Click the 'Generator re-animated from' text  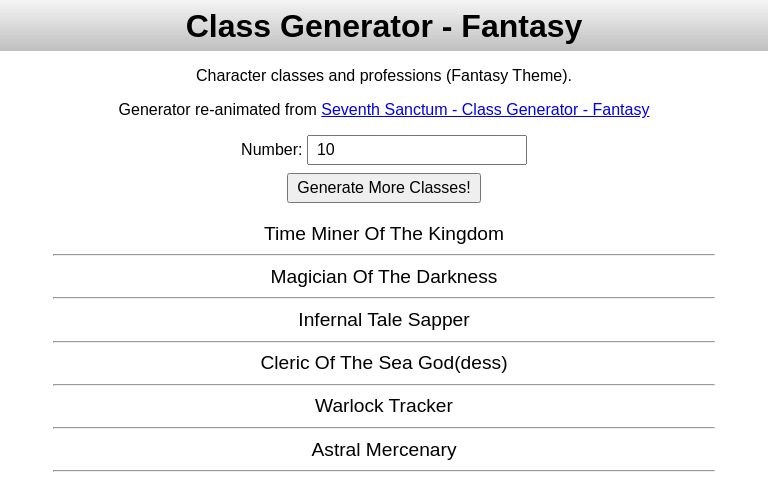click(x=218, y=110)
